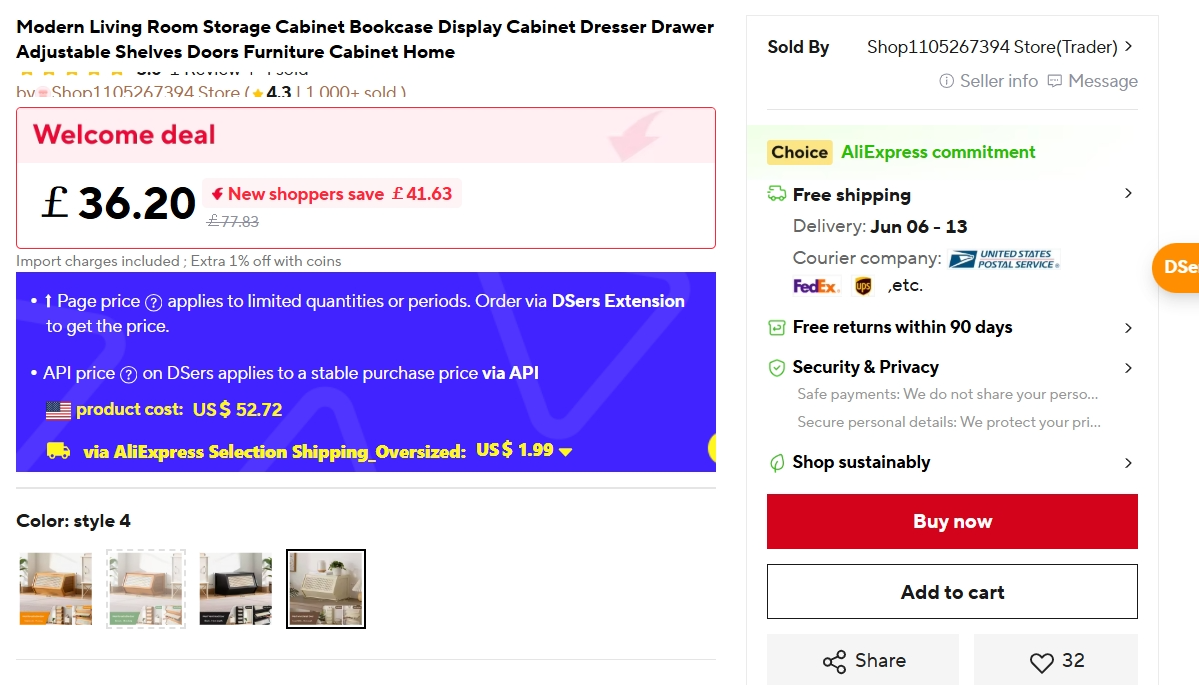Viewport: 1199px width, 685px height.
Task: Click the Shop sustainably leaf icon
Action: 777,463
